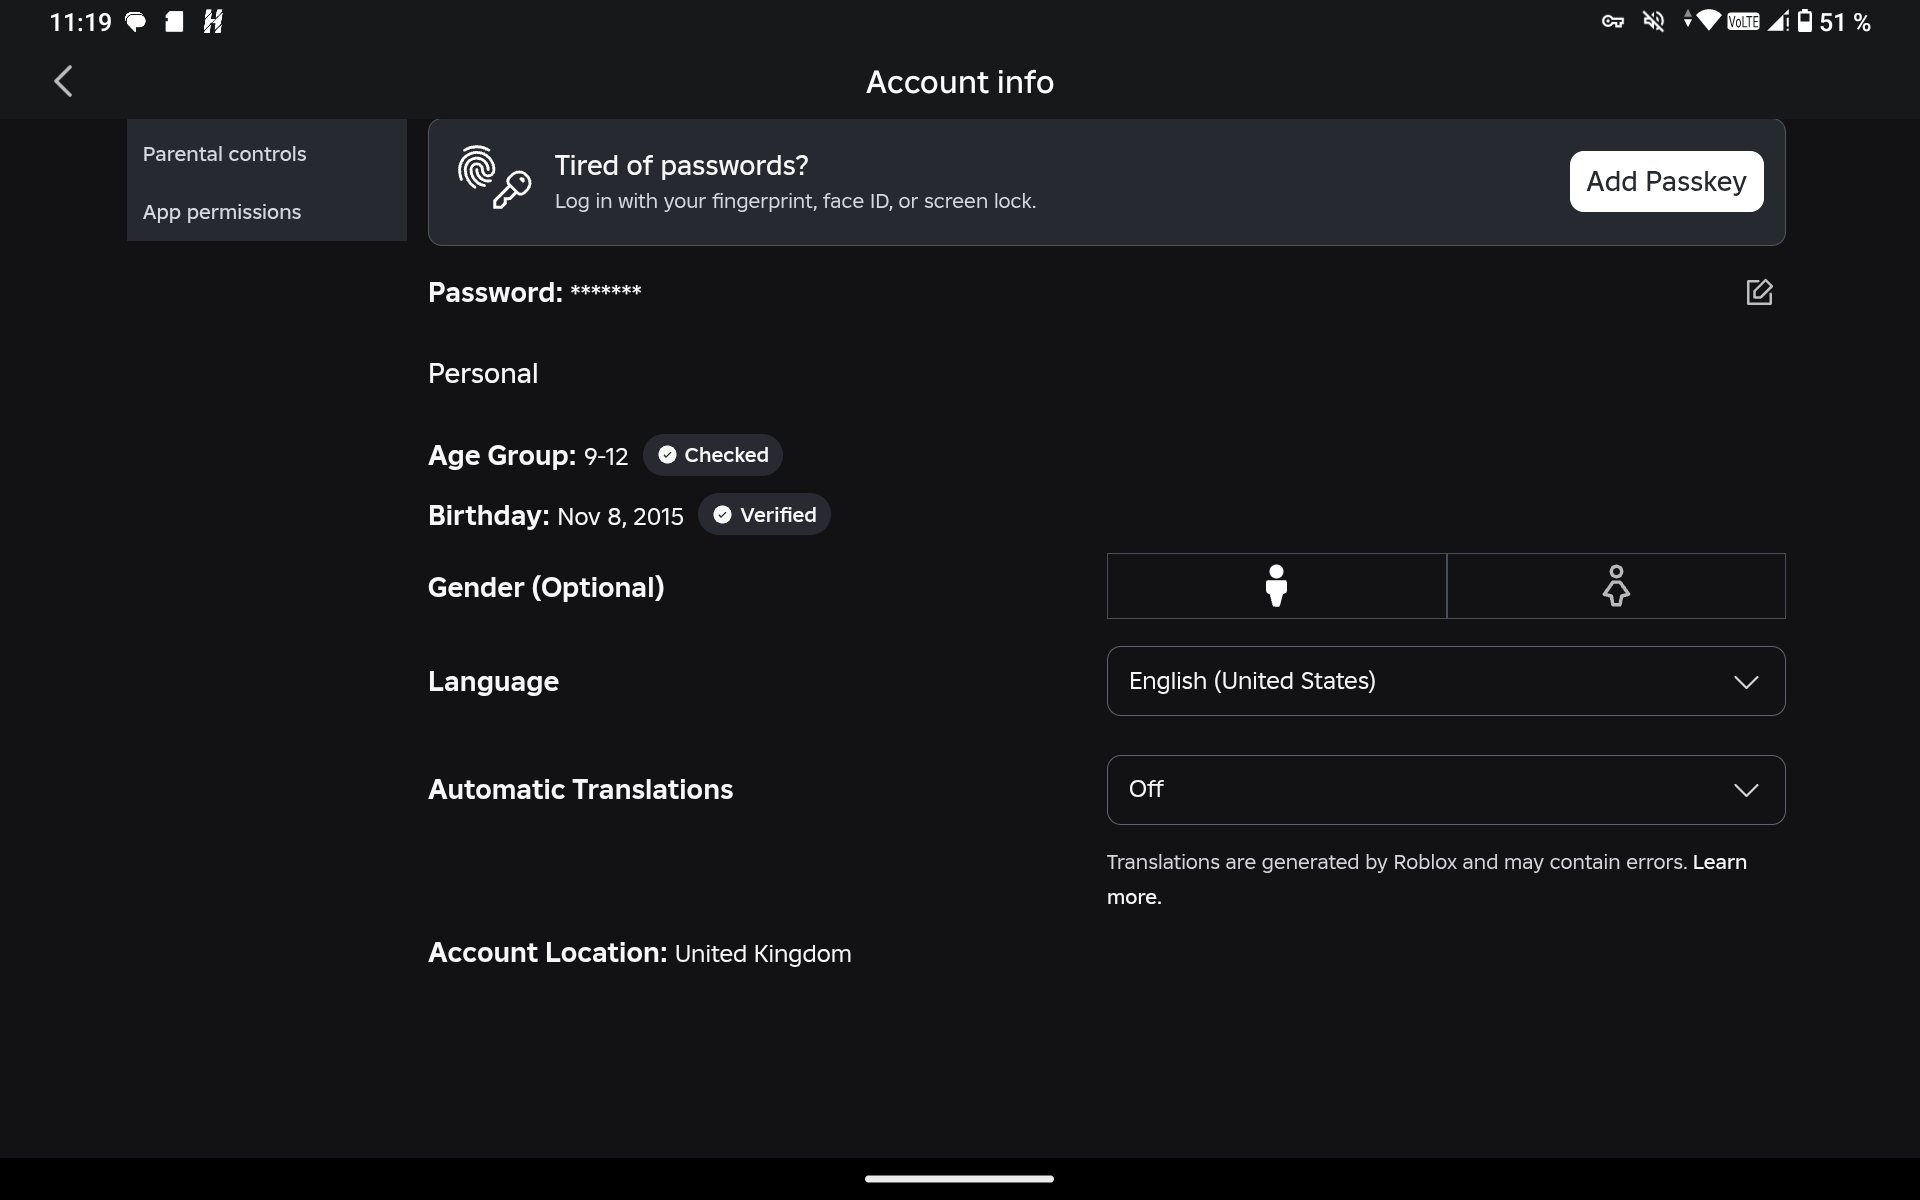The height and width of the screenshot is (1200, 1920).
Task: Tap the Verified checkmark icon beside Birthday
Action: pos(722,515)
